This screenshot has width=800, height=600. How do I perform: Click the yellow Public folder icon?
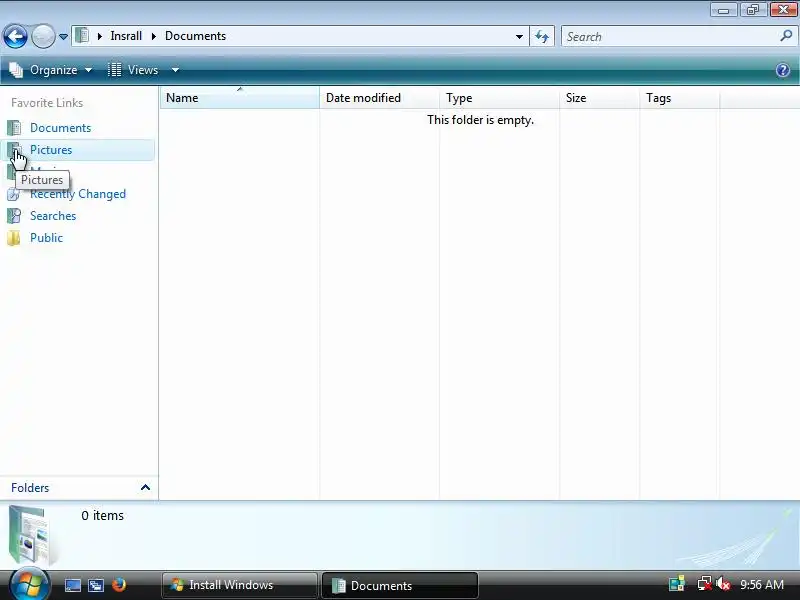pyautogui.click(x=14, y=238)
